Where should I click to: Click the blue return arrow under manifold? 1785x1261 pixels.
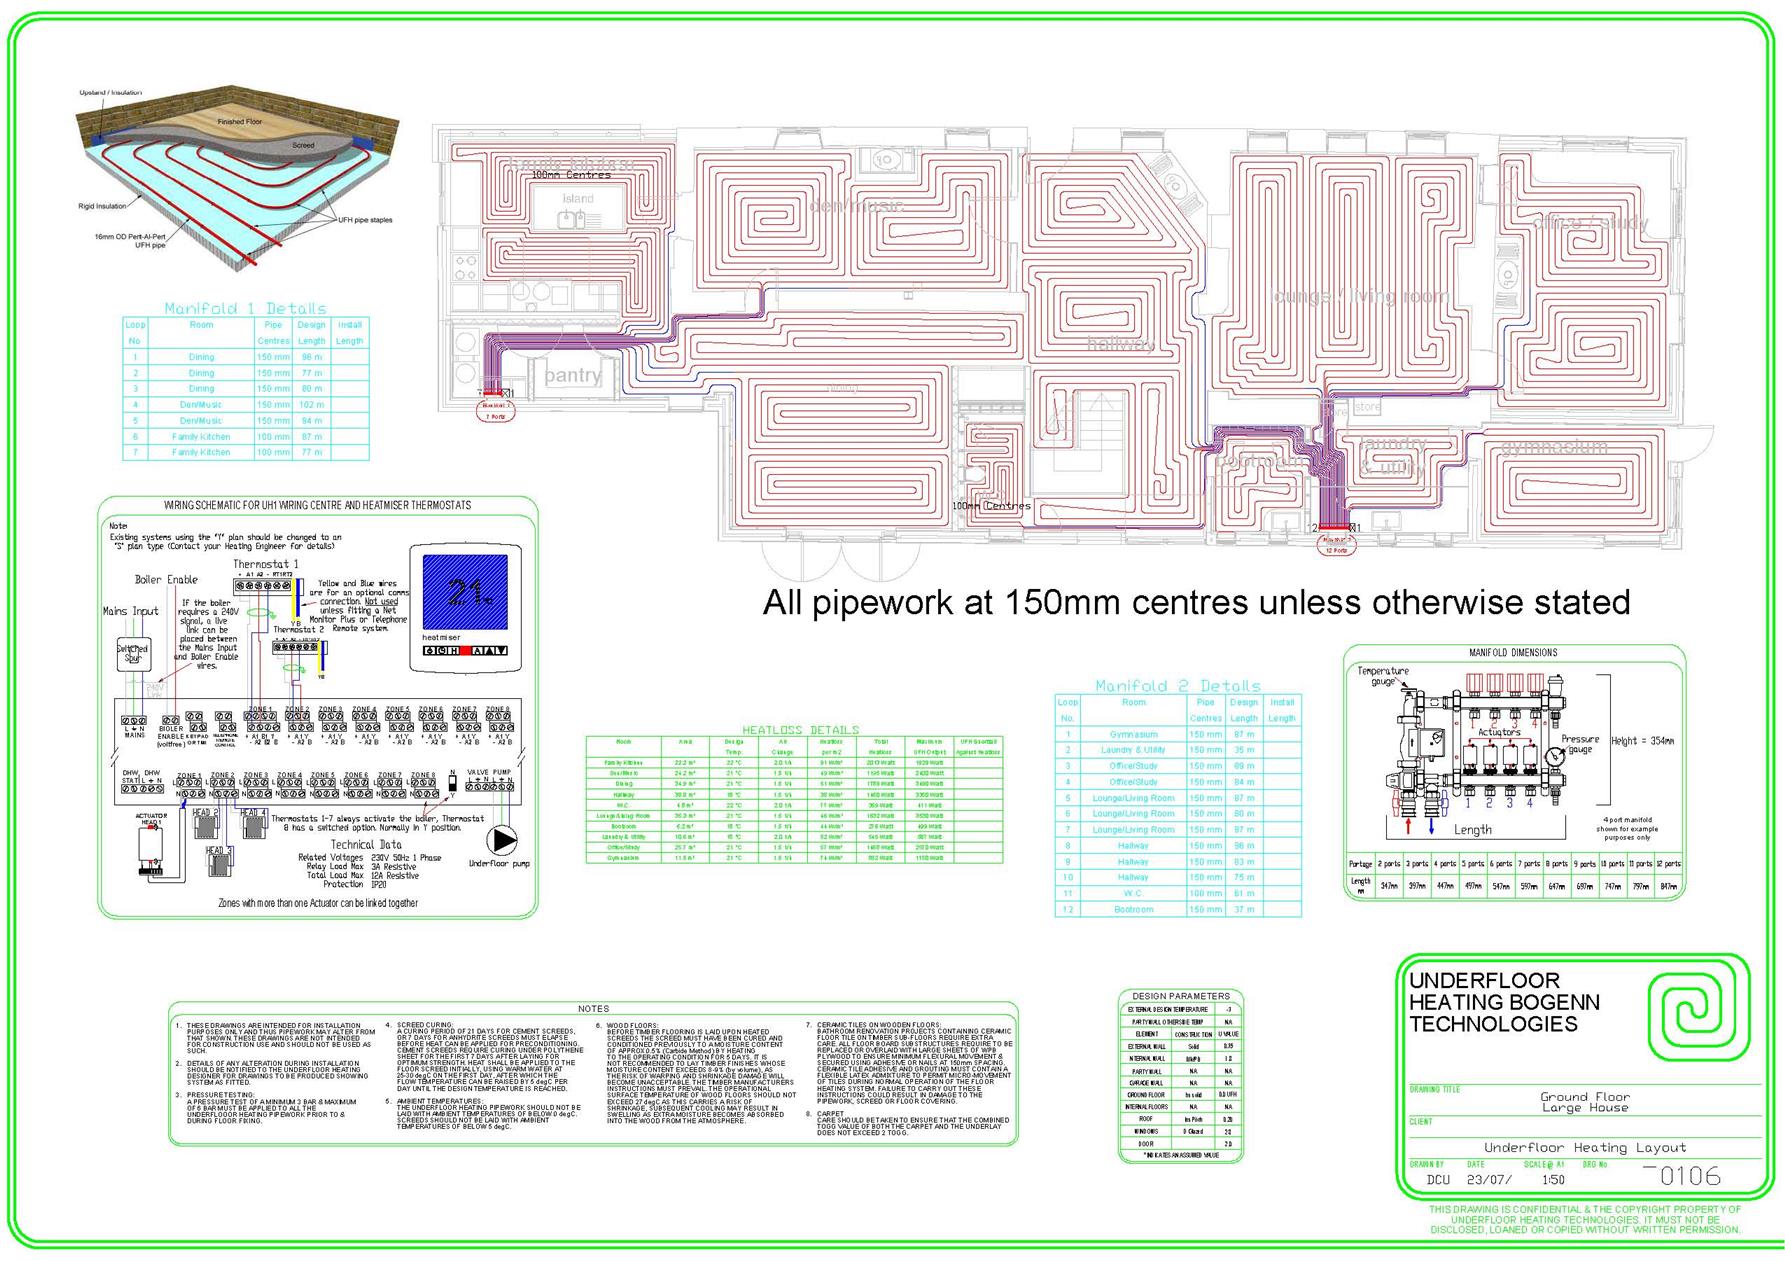[1431, 826]
